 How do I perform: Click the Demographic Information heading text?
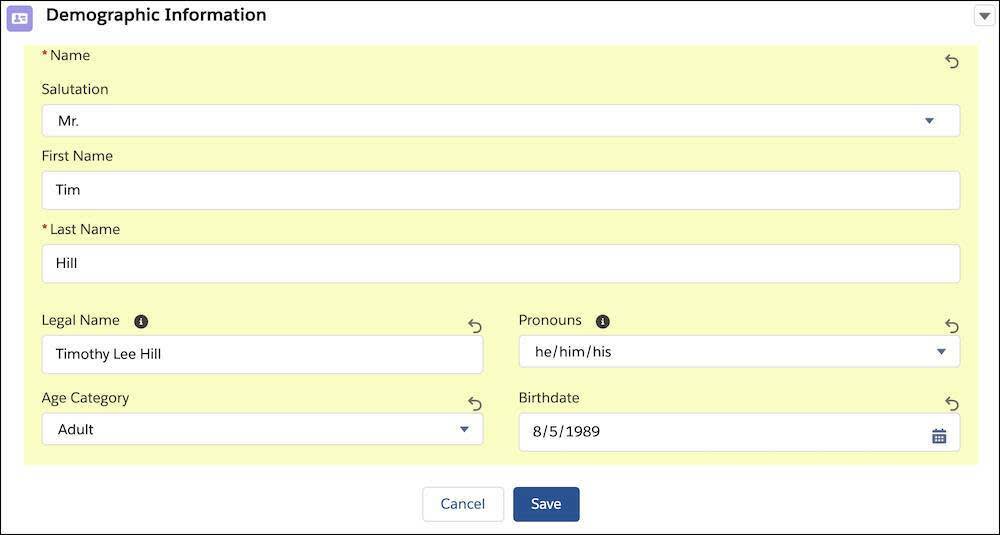(156, 15)
